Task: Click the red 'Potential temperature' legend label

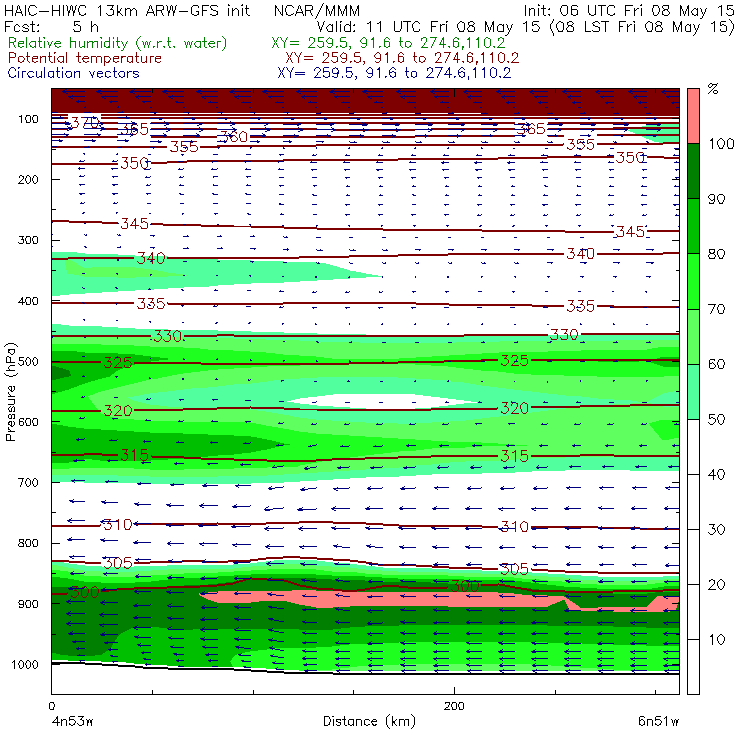Action: click(85, 58)
